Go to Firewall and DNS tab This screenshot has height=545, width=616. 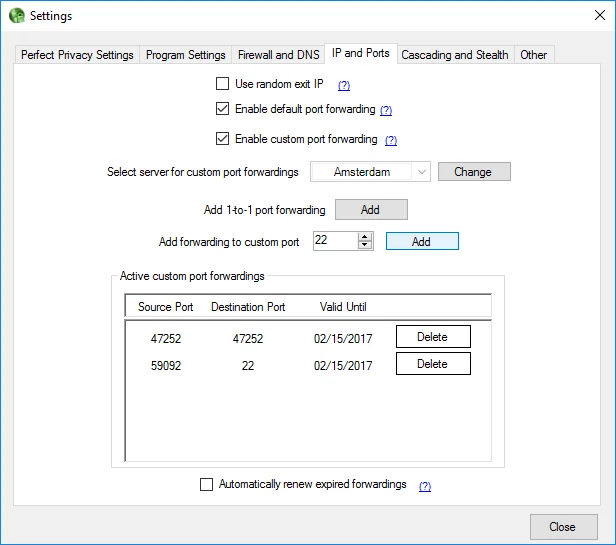click(x=279, y=55)
